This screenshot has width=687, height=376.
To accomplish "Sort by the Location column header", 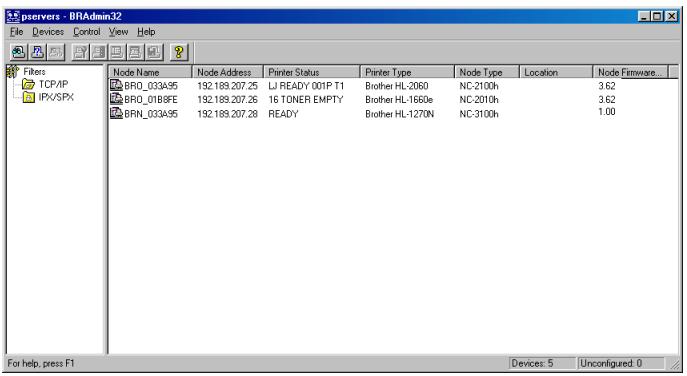I will click(x=556, y=72).
